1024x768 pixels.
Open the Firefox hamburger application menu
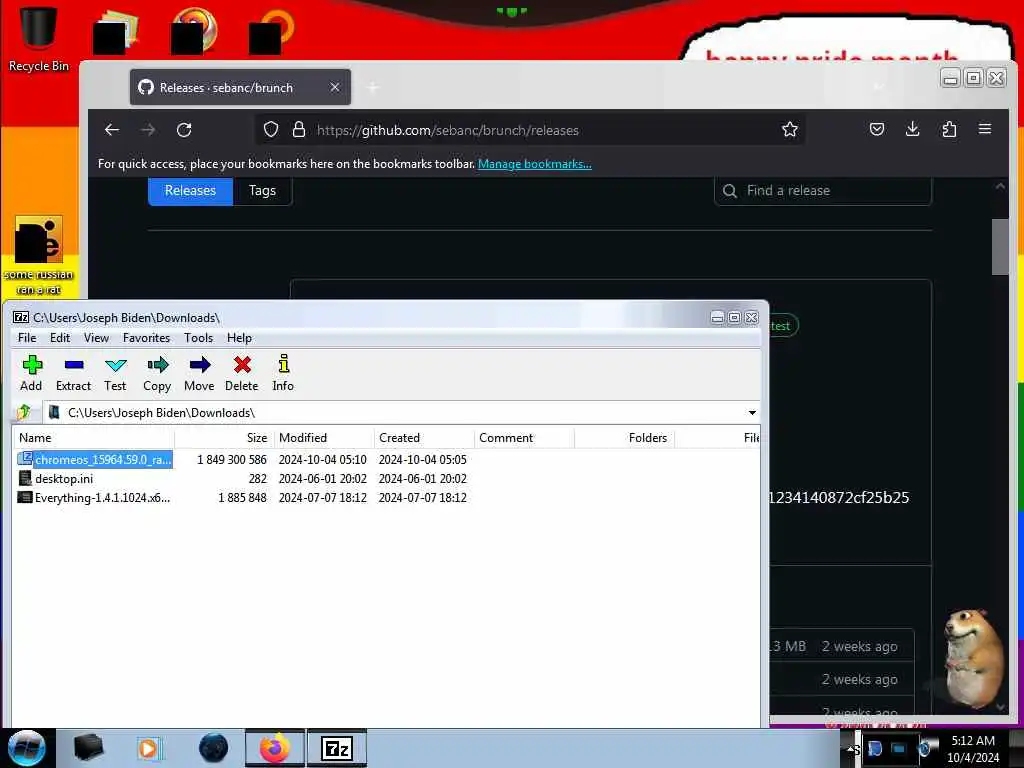click(985, 129)
